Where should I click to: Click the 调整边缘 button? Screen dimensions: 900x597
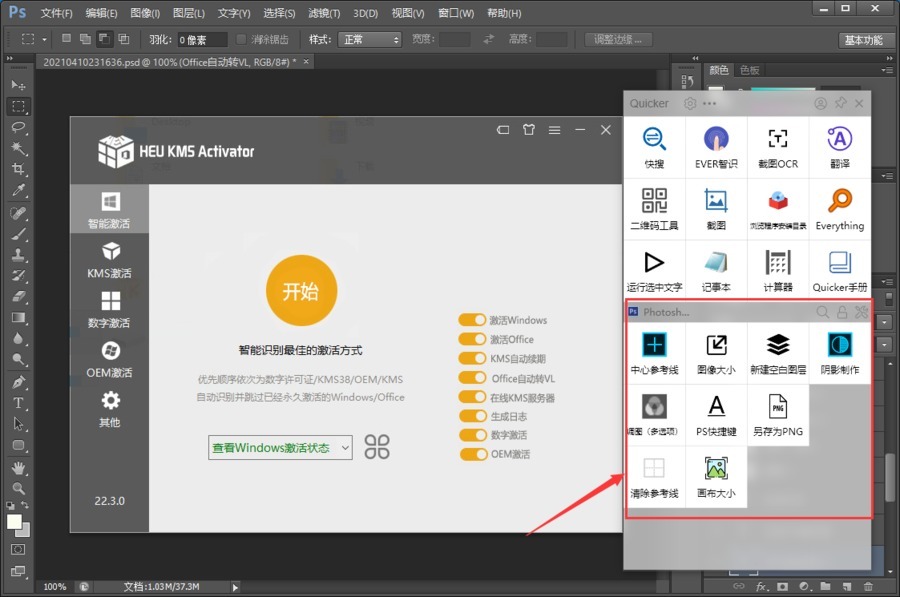618,40
